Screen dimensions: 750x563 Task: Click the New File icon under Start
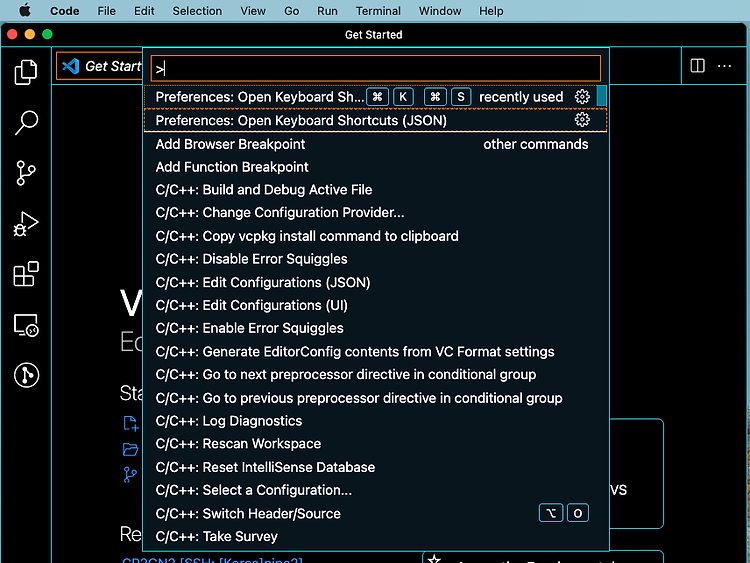click(x=130, y=423)
